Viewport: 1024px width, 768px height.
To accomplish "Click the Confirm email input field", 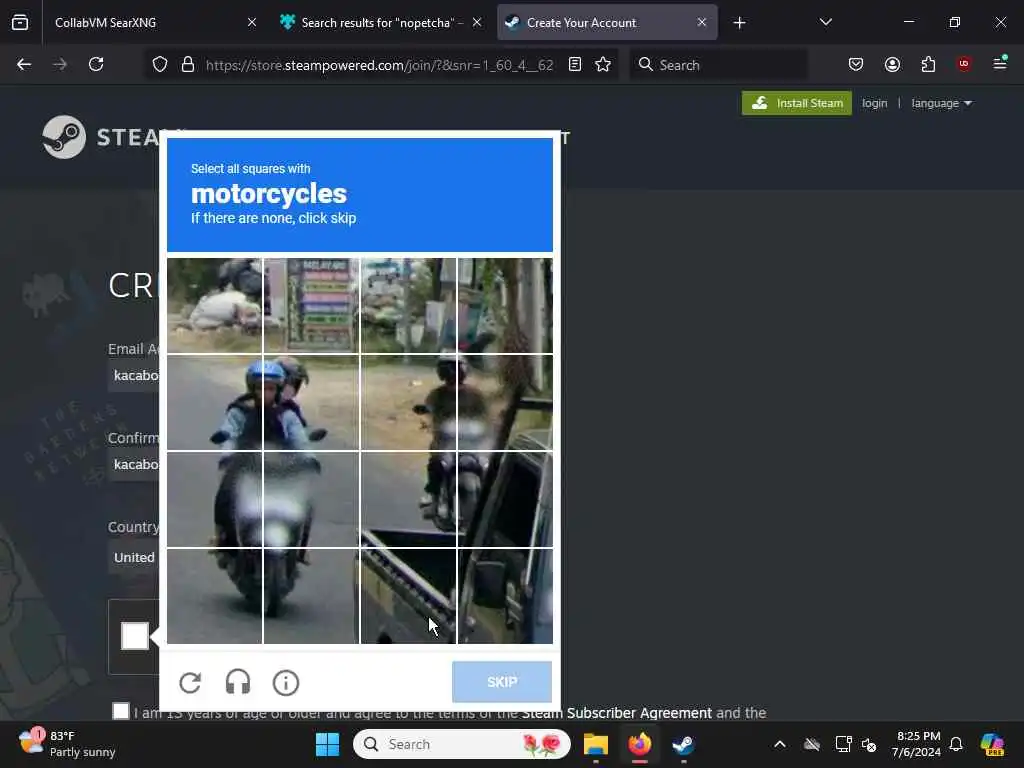I will (x=133, y=464).
